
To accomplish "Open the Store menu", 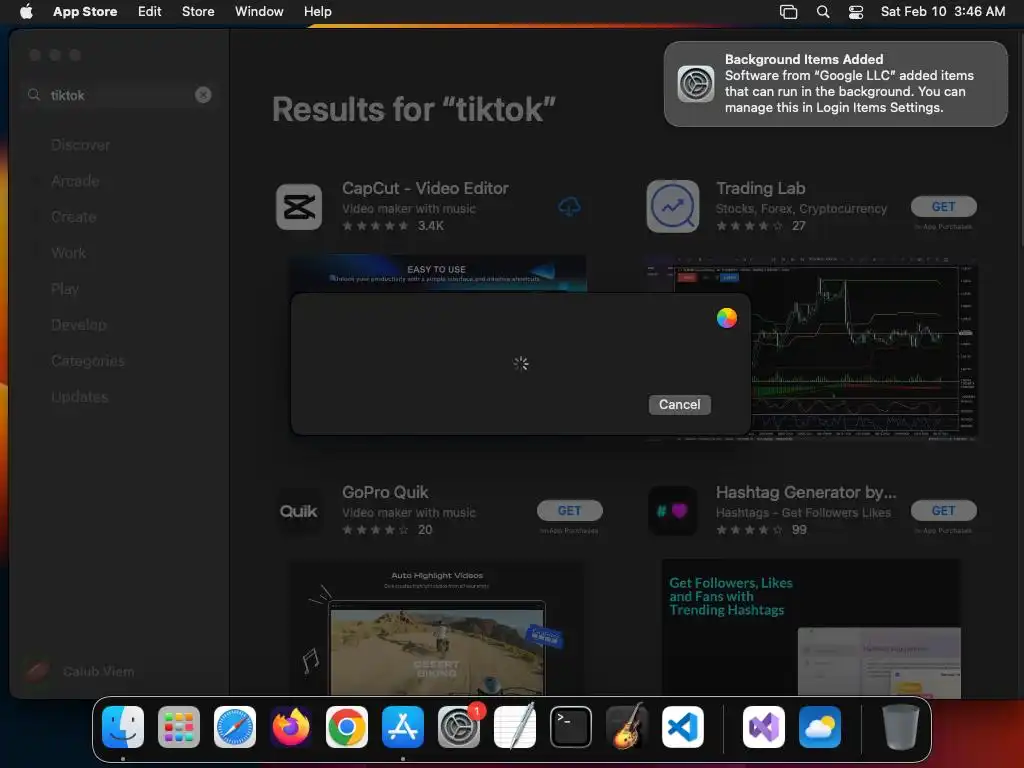I will [198, 11].
